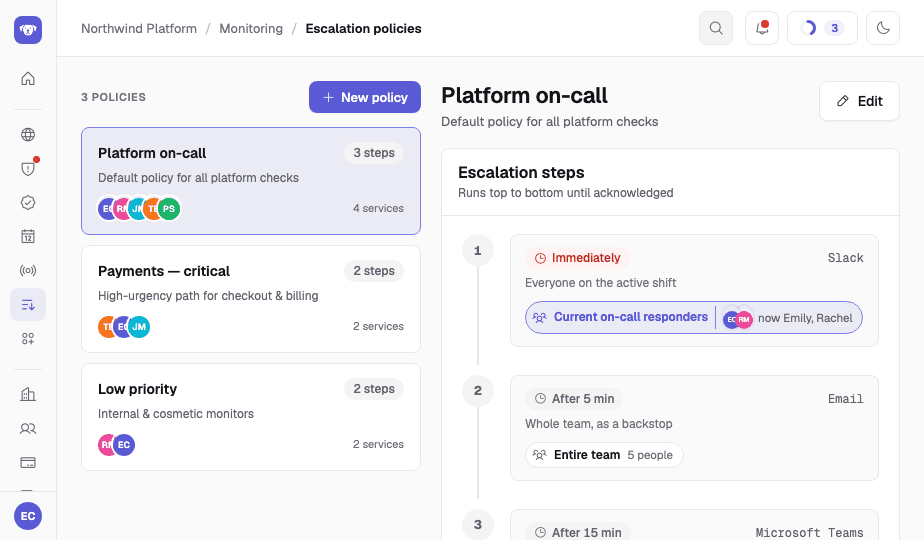Click step number 3 marker

(478, 524)
